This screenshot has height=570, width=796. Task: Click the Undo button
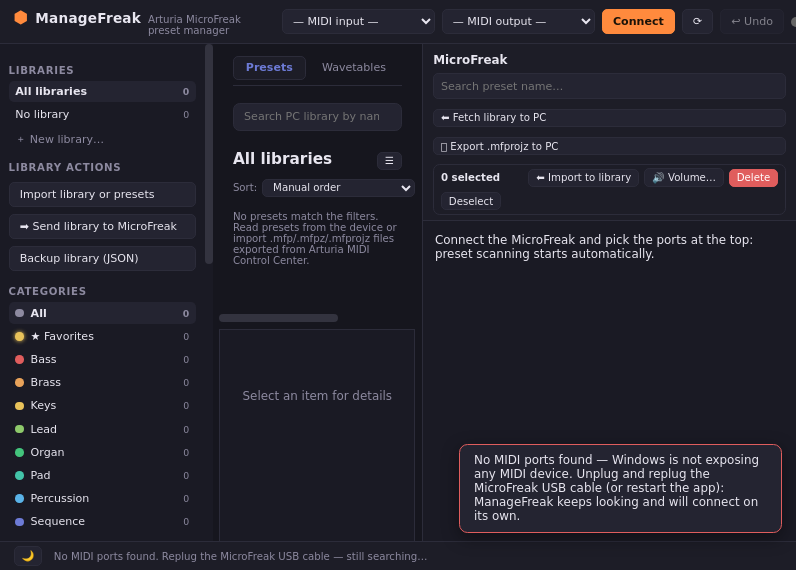tap(752, 21)
